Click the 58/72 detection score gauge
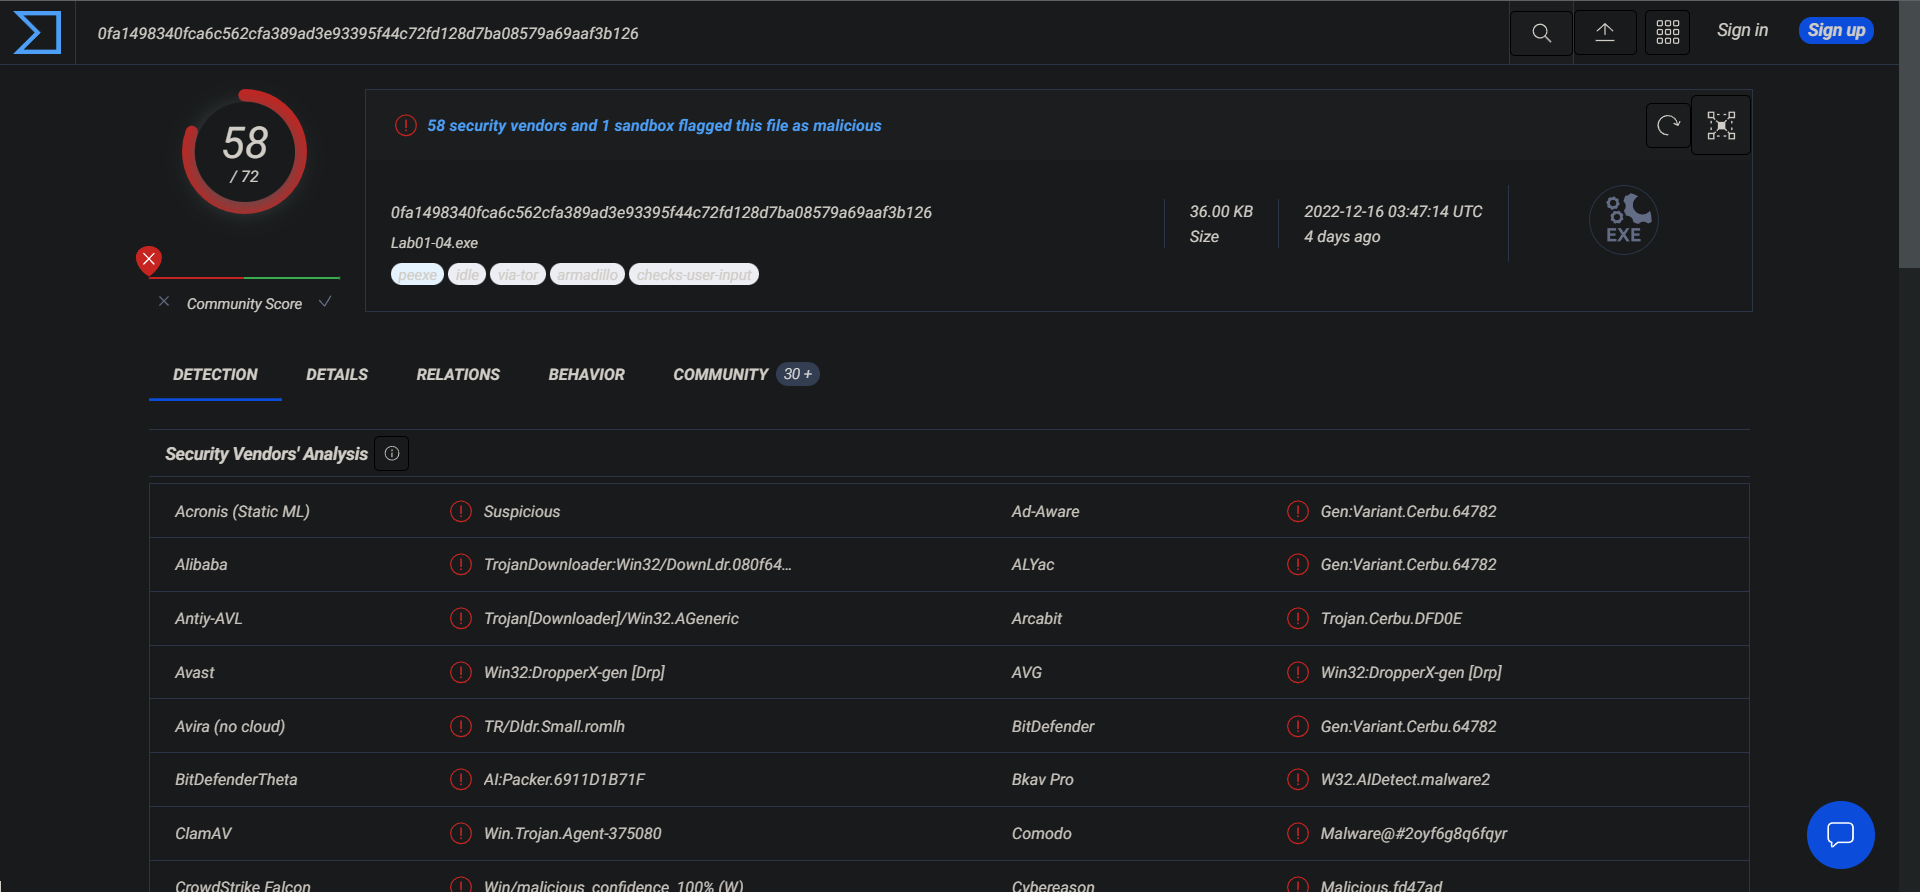Viewport: 1920px width, 892px height. 244,152
